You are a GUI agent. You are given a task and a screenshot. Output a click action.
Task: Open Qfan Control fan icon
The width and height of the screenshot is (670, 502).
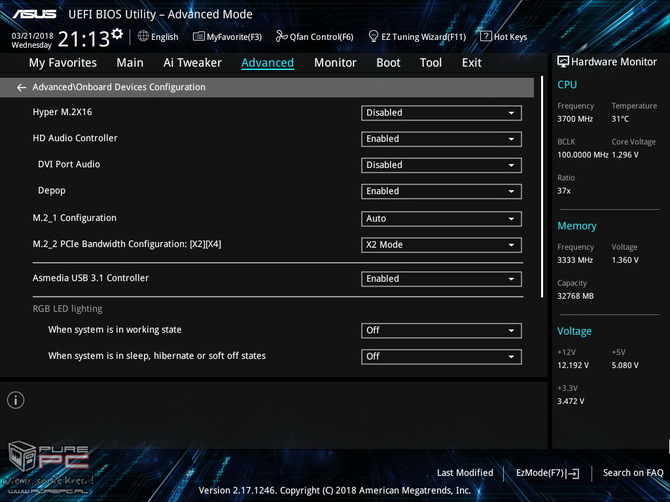pos(281,36)
